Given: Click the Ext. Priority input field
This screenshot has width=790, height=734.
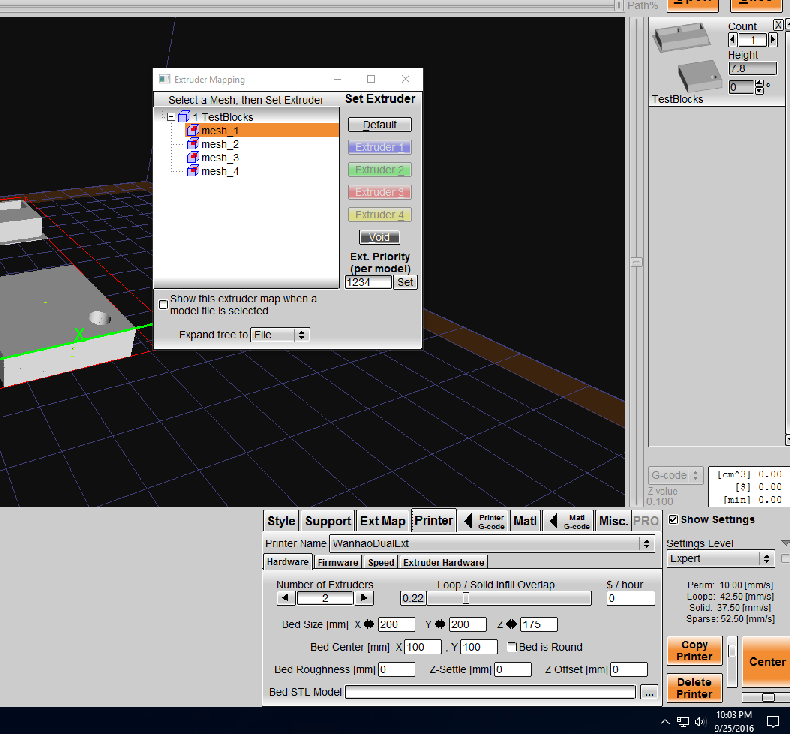Looking at the screenshot, I should pos(368,282).
